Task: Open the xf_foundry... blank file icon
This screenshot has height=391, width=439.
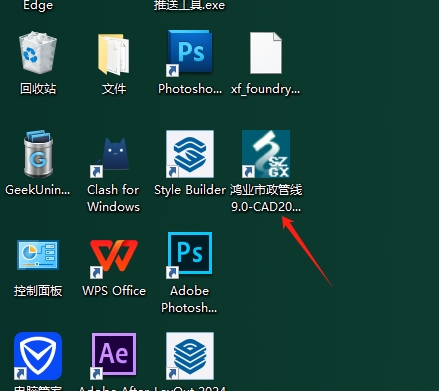Action: click(266, 53)
